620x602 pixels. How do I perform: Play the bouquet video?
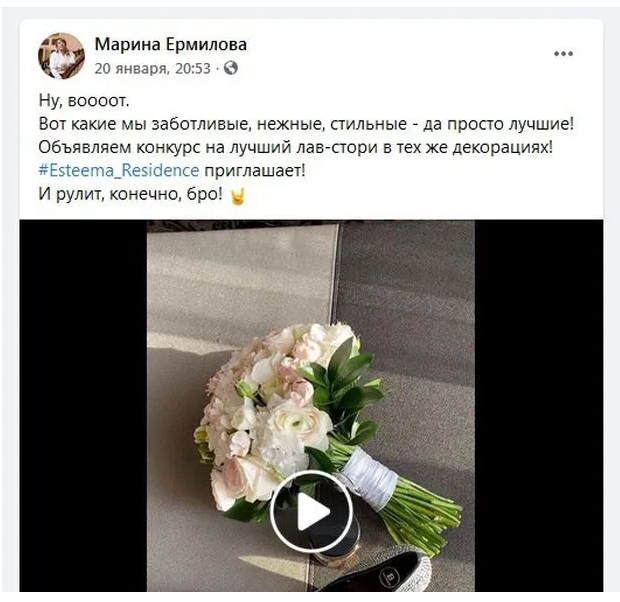[311, 511]
